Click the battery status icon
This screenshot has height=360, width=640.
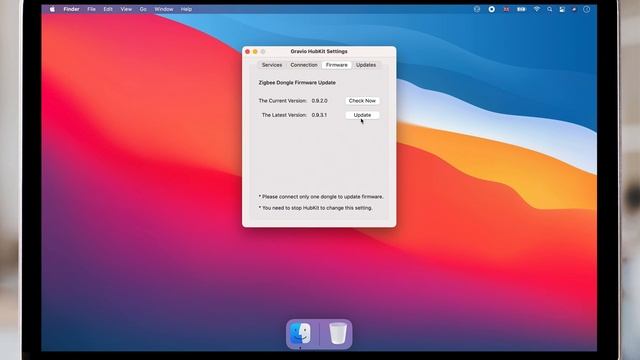(521, 9)
